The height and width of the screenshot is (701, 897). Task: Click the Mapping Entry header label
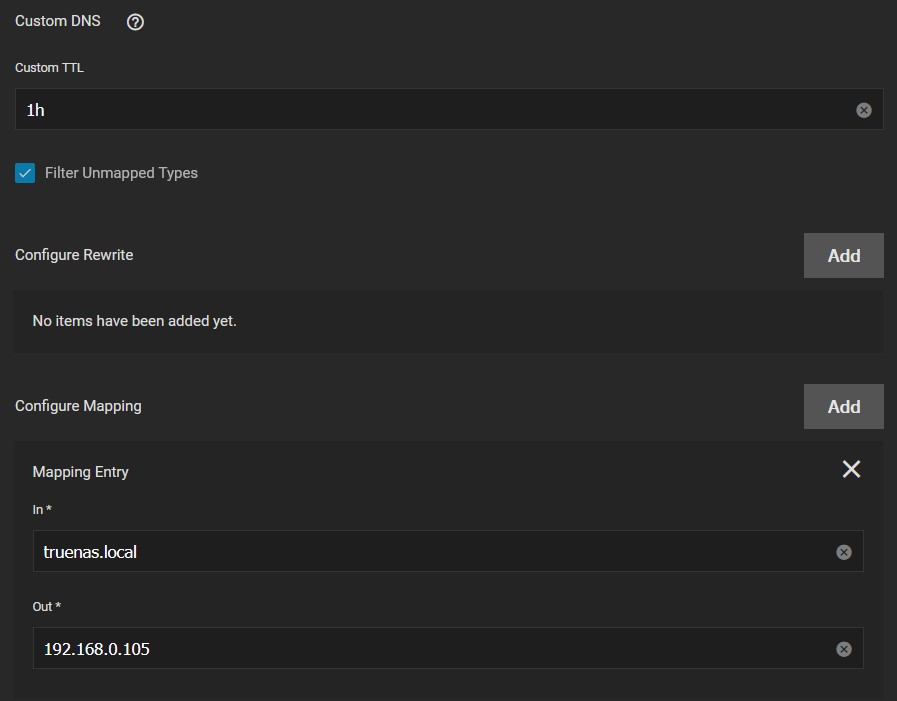coord(80,471)
